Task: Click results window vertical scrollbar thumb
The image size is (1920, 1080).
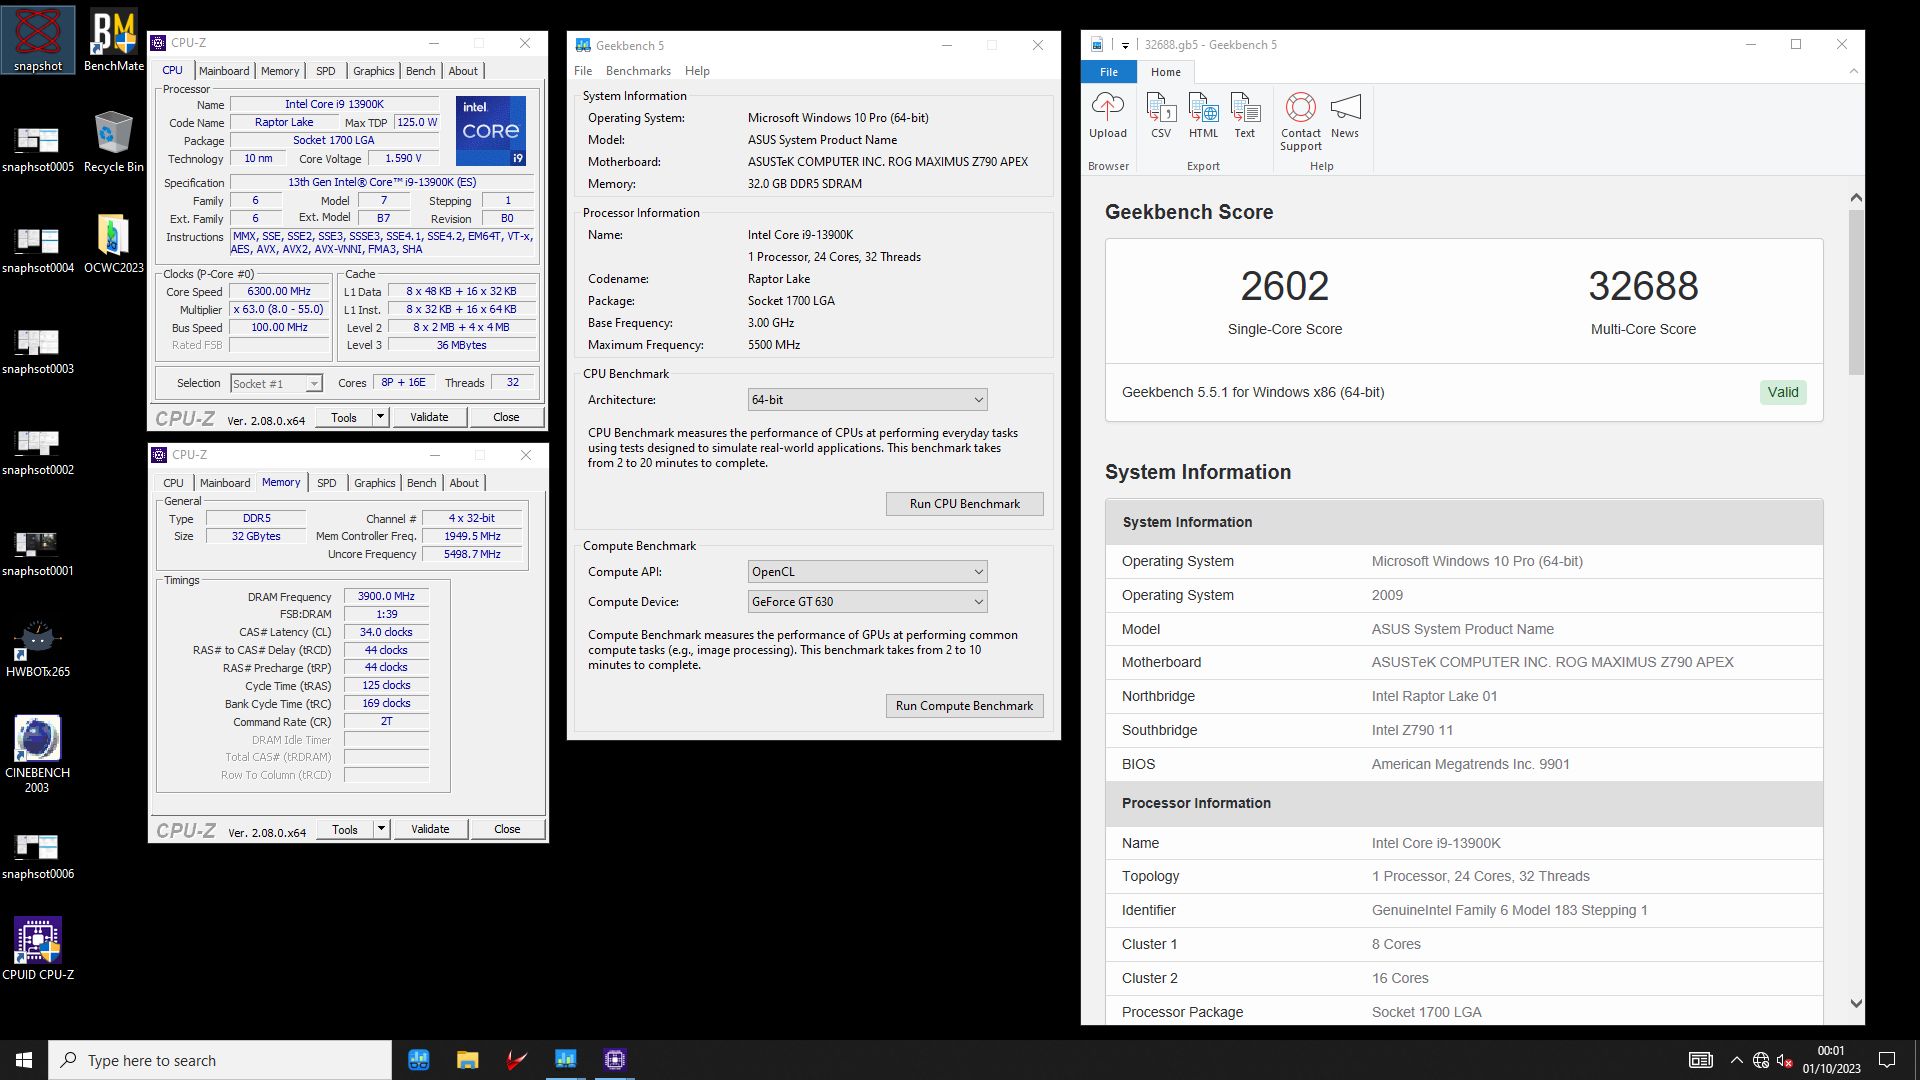Action: (x=1856, y=292)
